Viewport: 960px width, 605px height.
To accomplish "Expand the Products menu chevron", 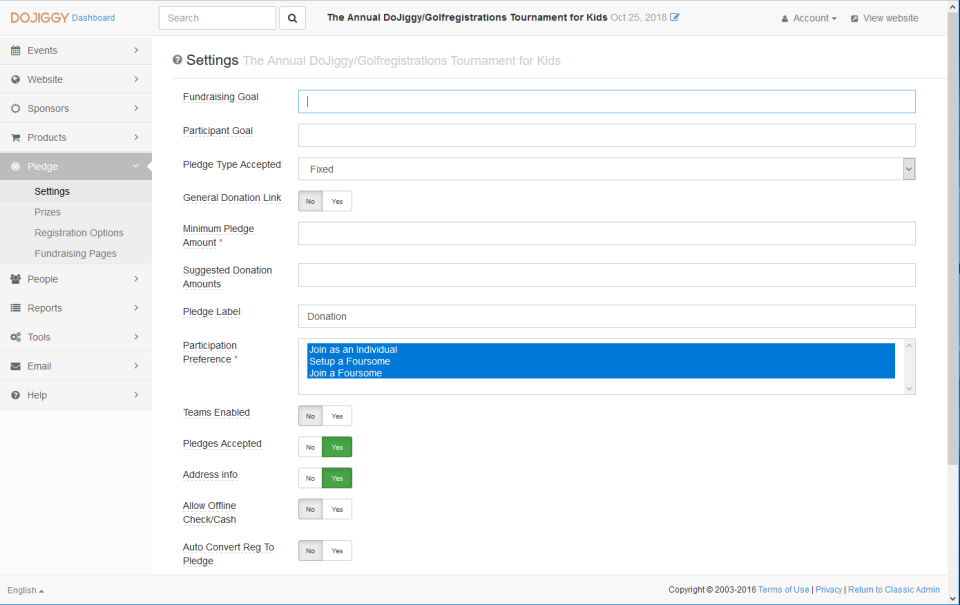I will (136, 137).
